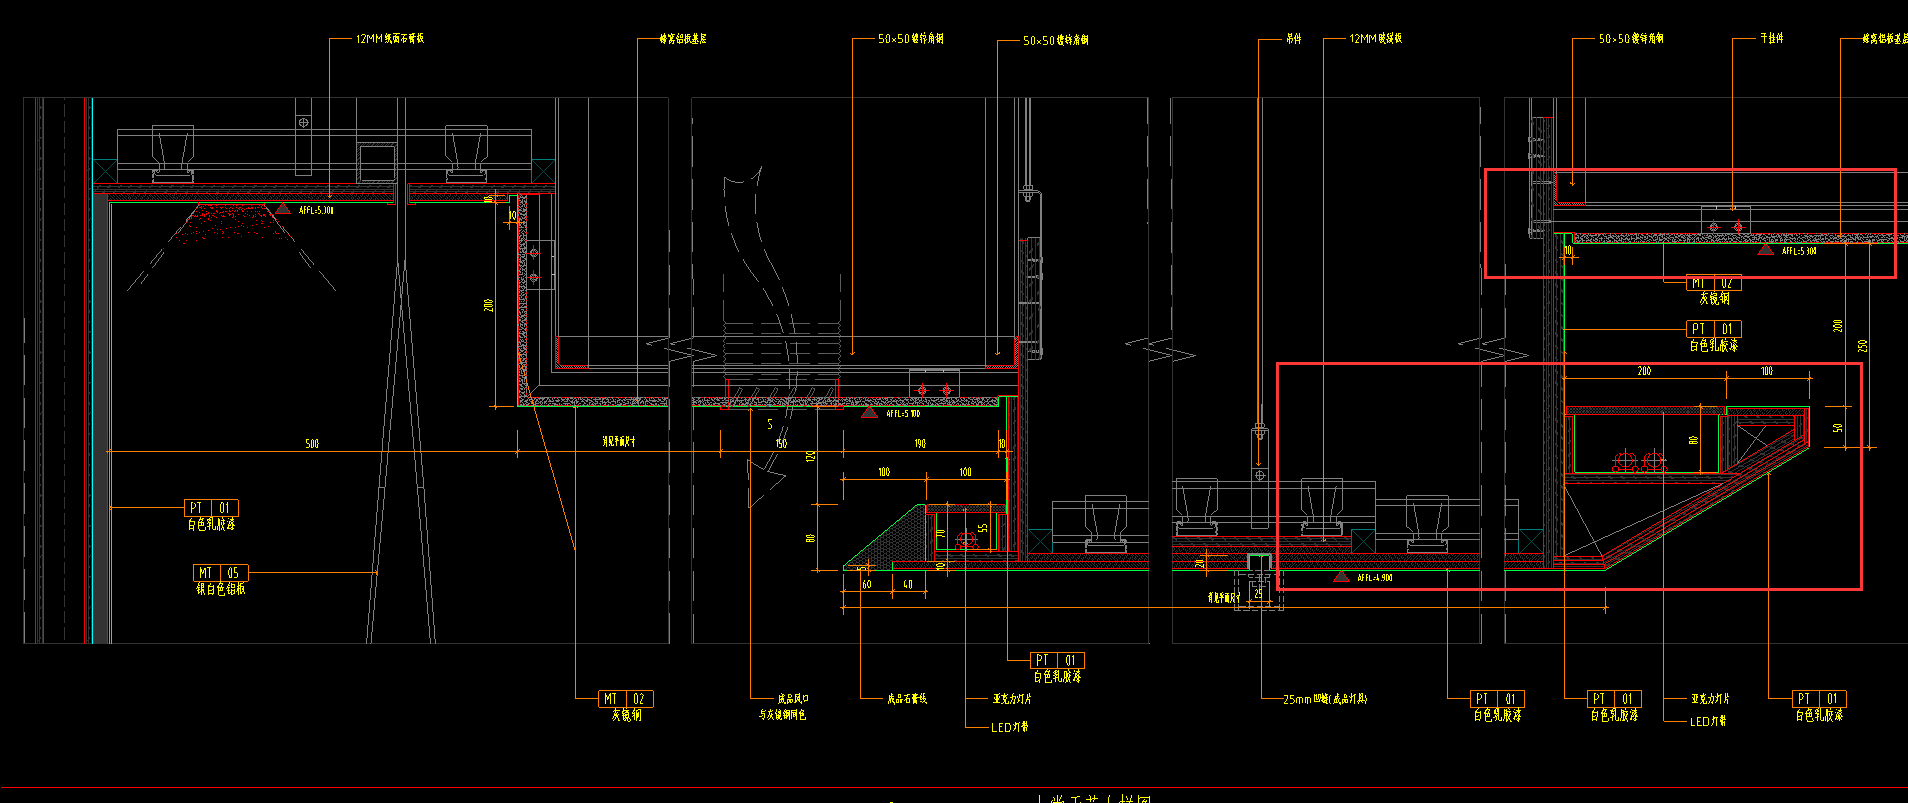Select the "25mm凹槽(成品灯具)" annotation
1908x803 pixels.
(1325, 699)
